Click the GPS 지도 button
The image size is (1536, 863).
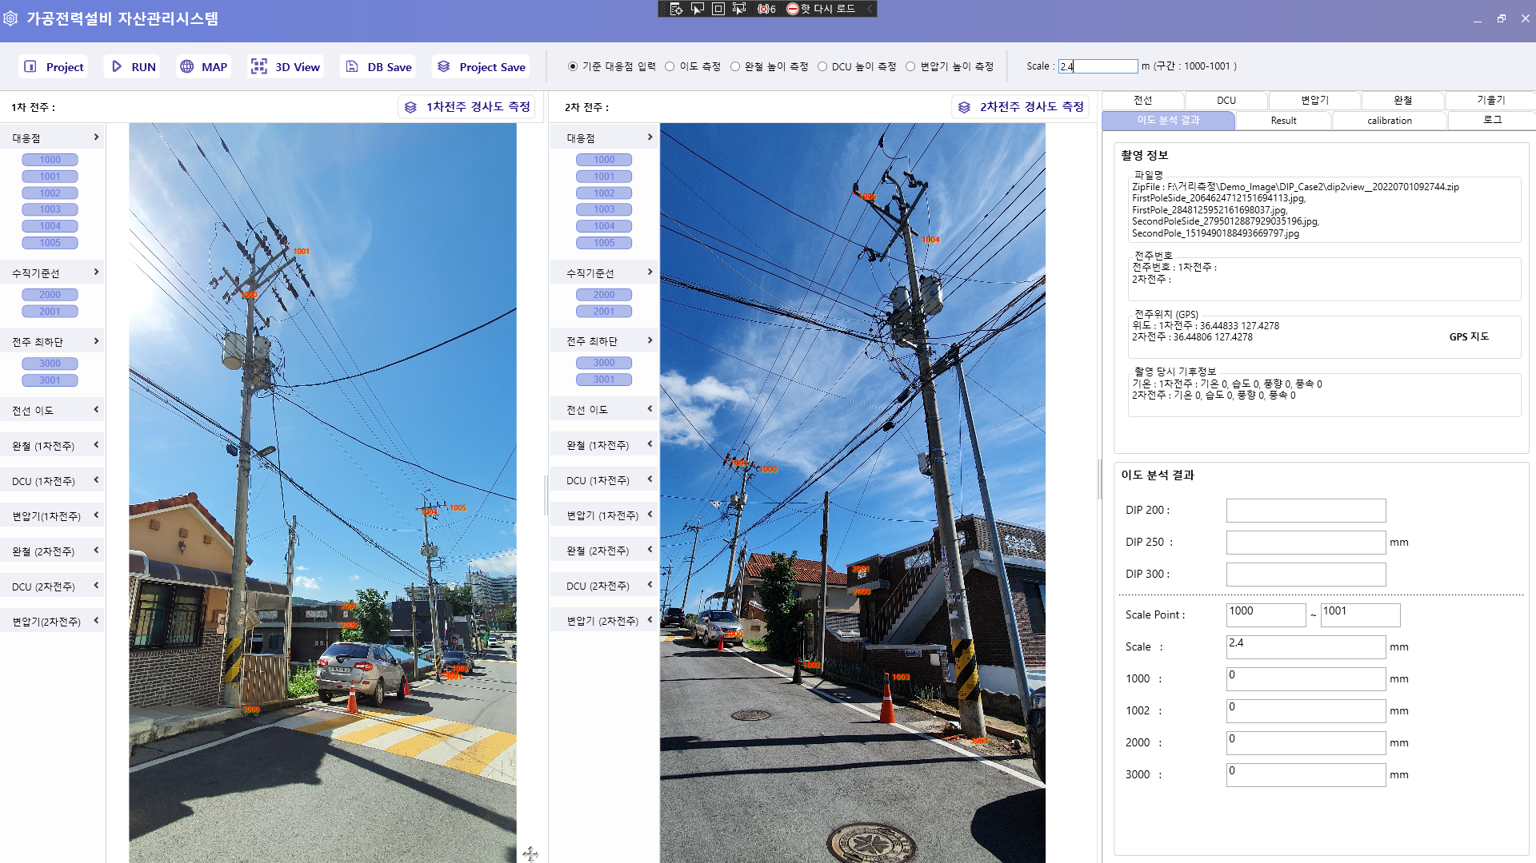click(x=1468, y=337)
